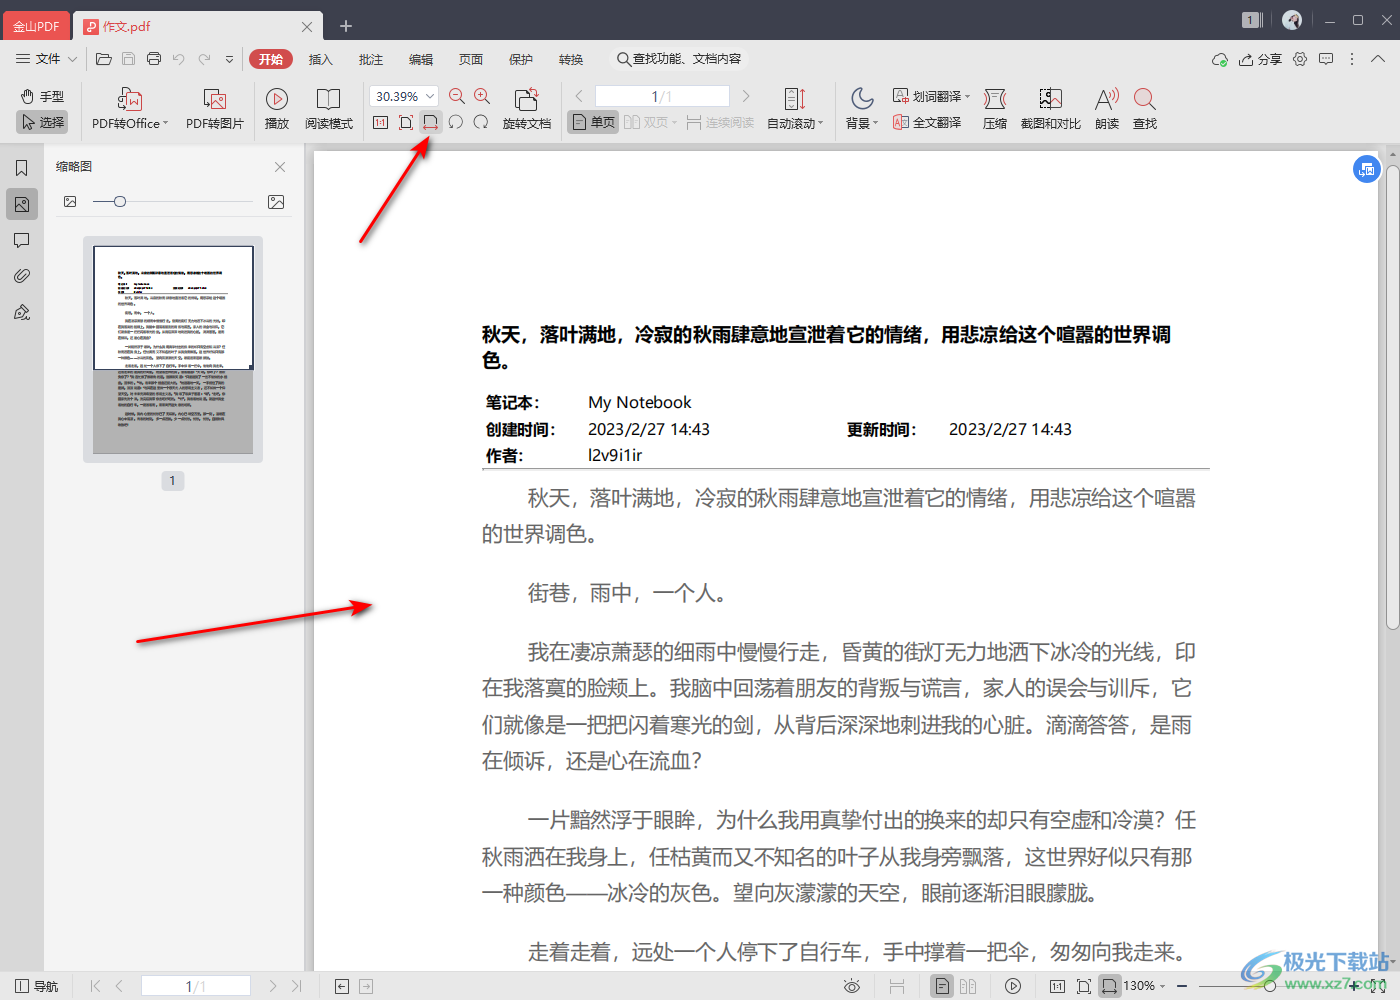Click the open file folder icon

pos(103,59)
